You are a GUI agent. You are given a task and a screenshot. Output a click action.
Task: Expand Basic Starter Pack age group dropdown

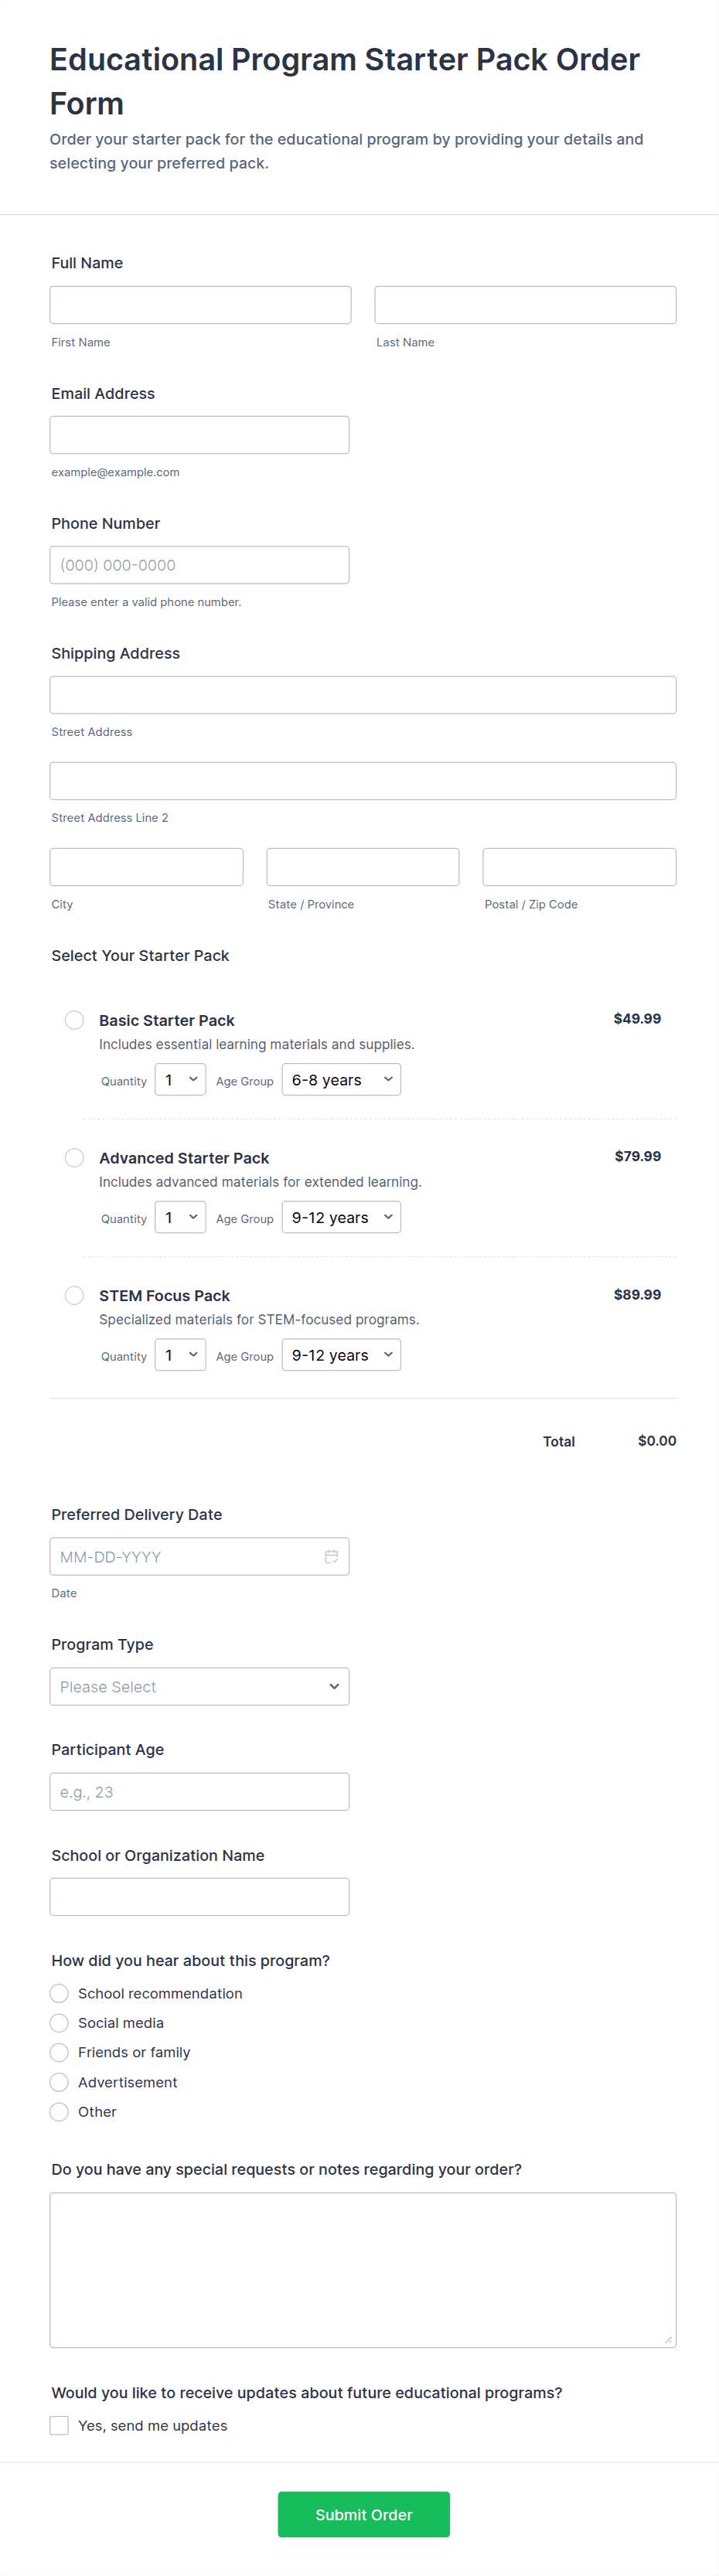pyautogui.click(x=341, y=1080)
